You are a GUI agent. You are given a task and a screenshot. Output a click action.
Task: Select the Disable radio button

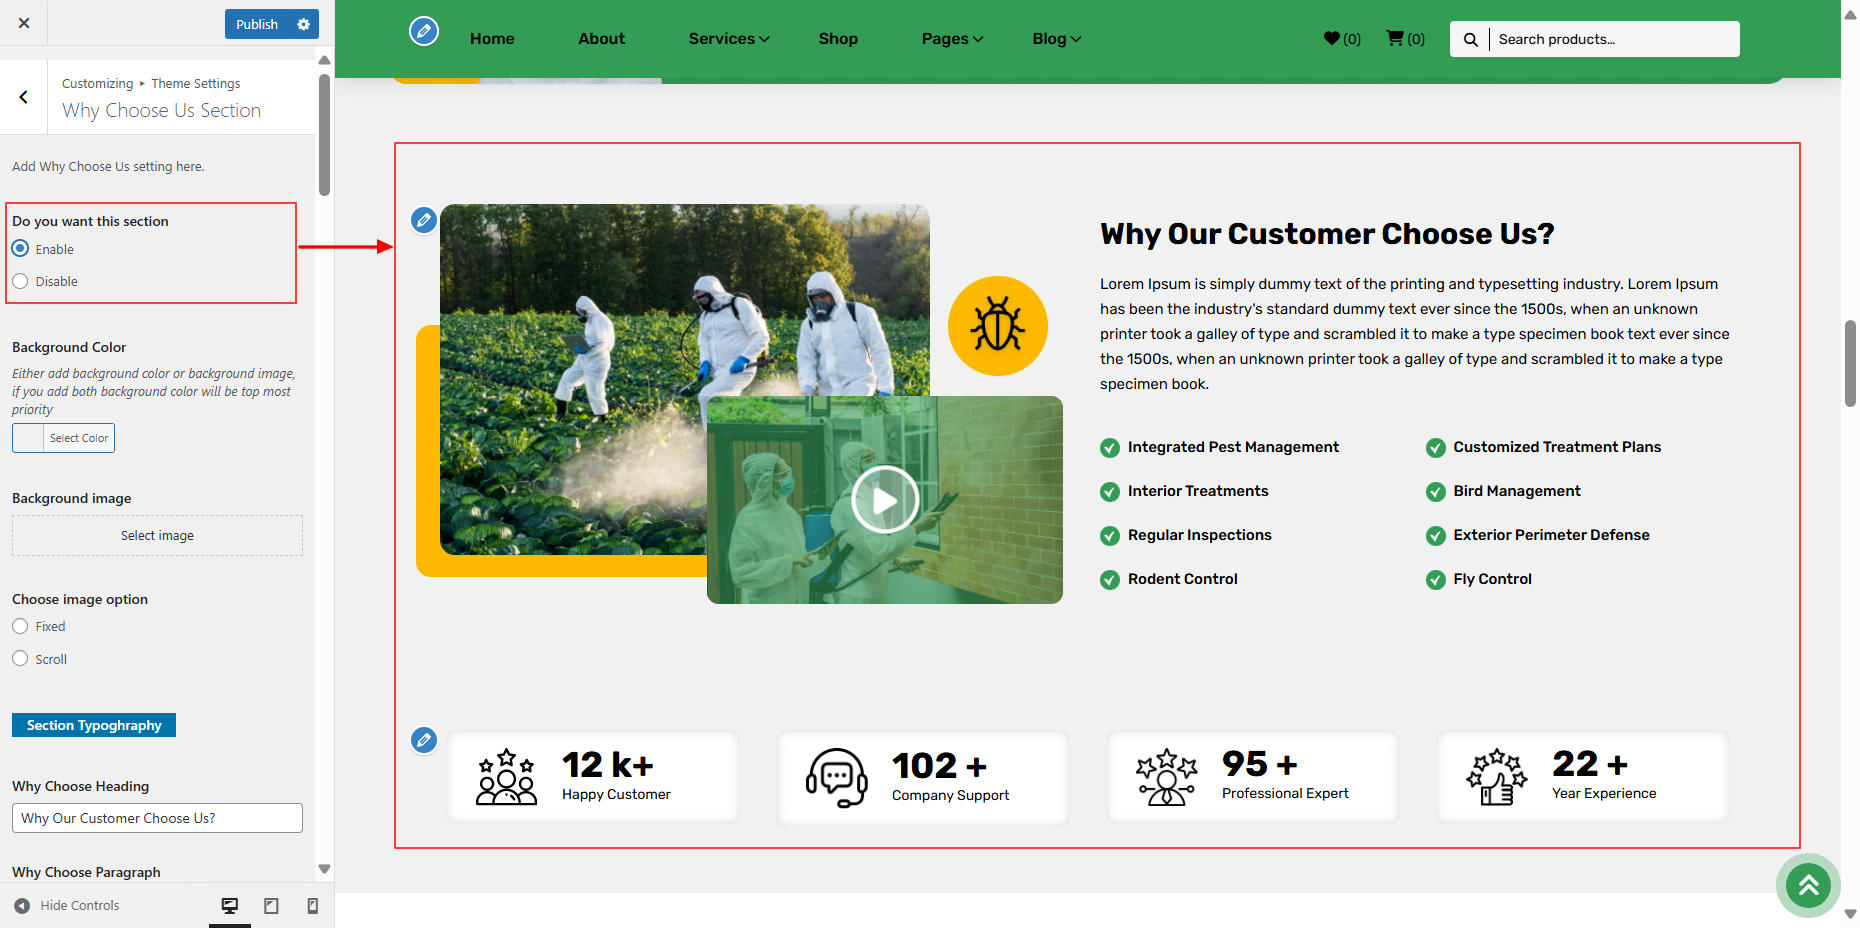point(21,281)
